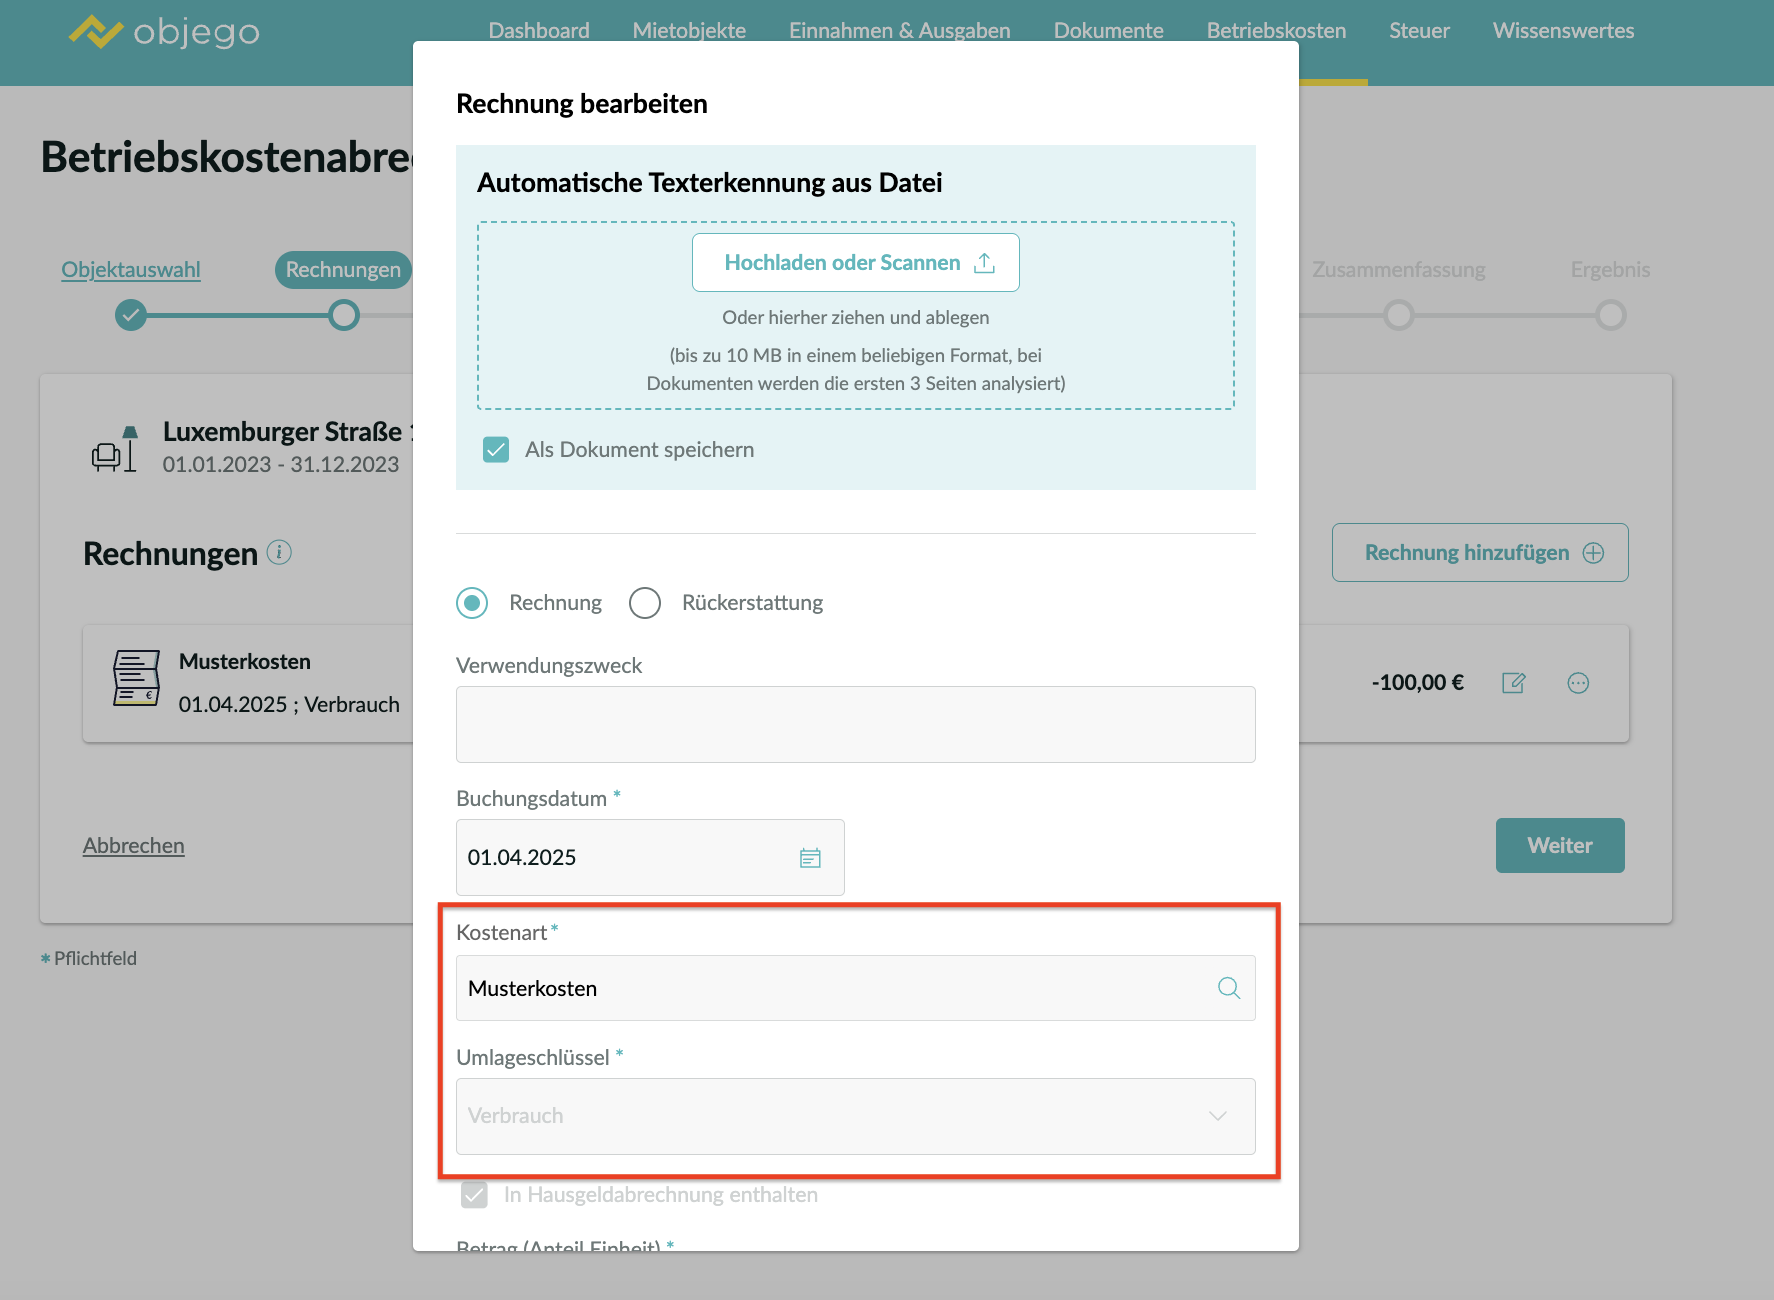This screenshot has height=1300, width=1774.
Task: Click the search magnifier in Kostenart field
Action: (x=1228, y=988)
